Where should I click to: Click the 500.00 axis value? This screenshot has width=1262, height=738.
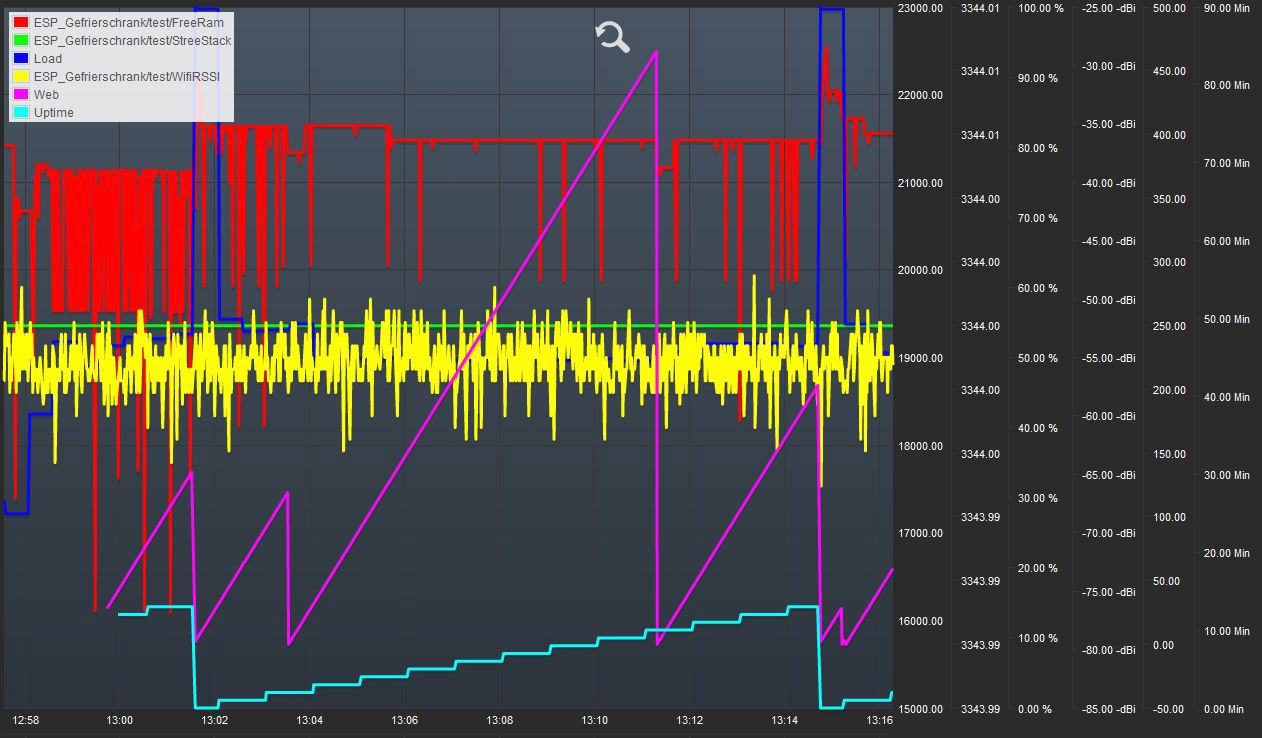[x=1169, y=8]
